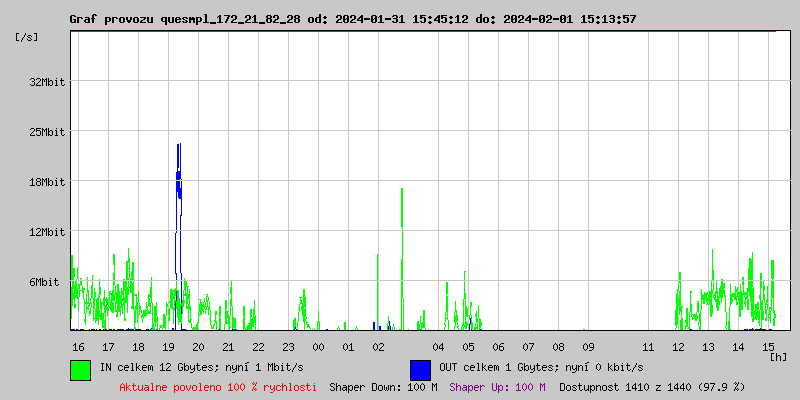The height and width of the screenshot is (400, 800).
Task: Click the blue OUT legend swatch
Action: pyautogui.click(x=420, y=369)
